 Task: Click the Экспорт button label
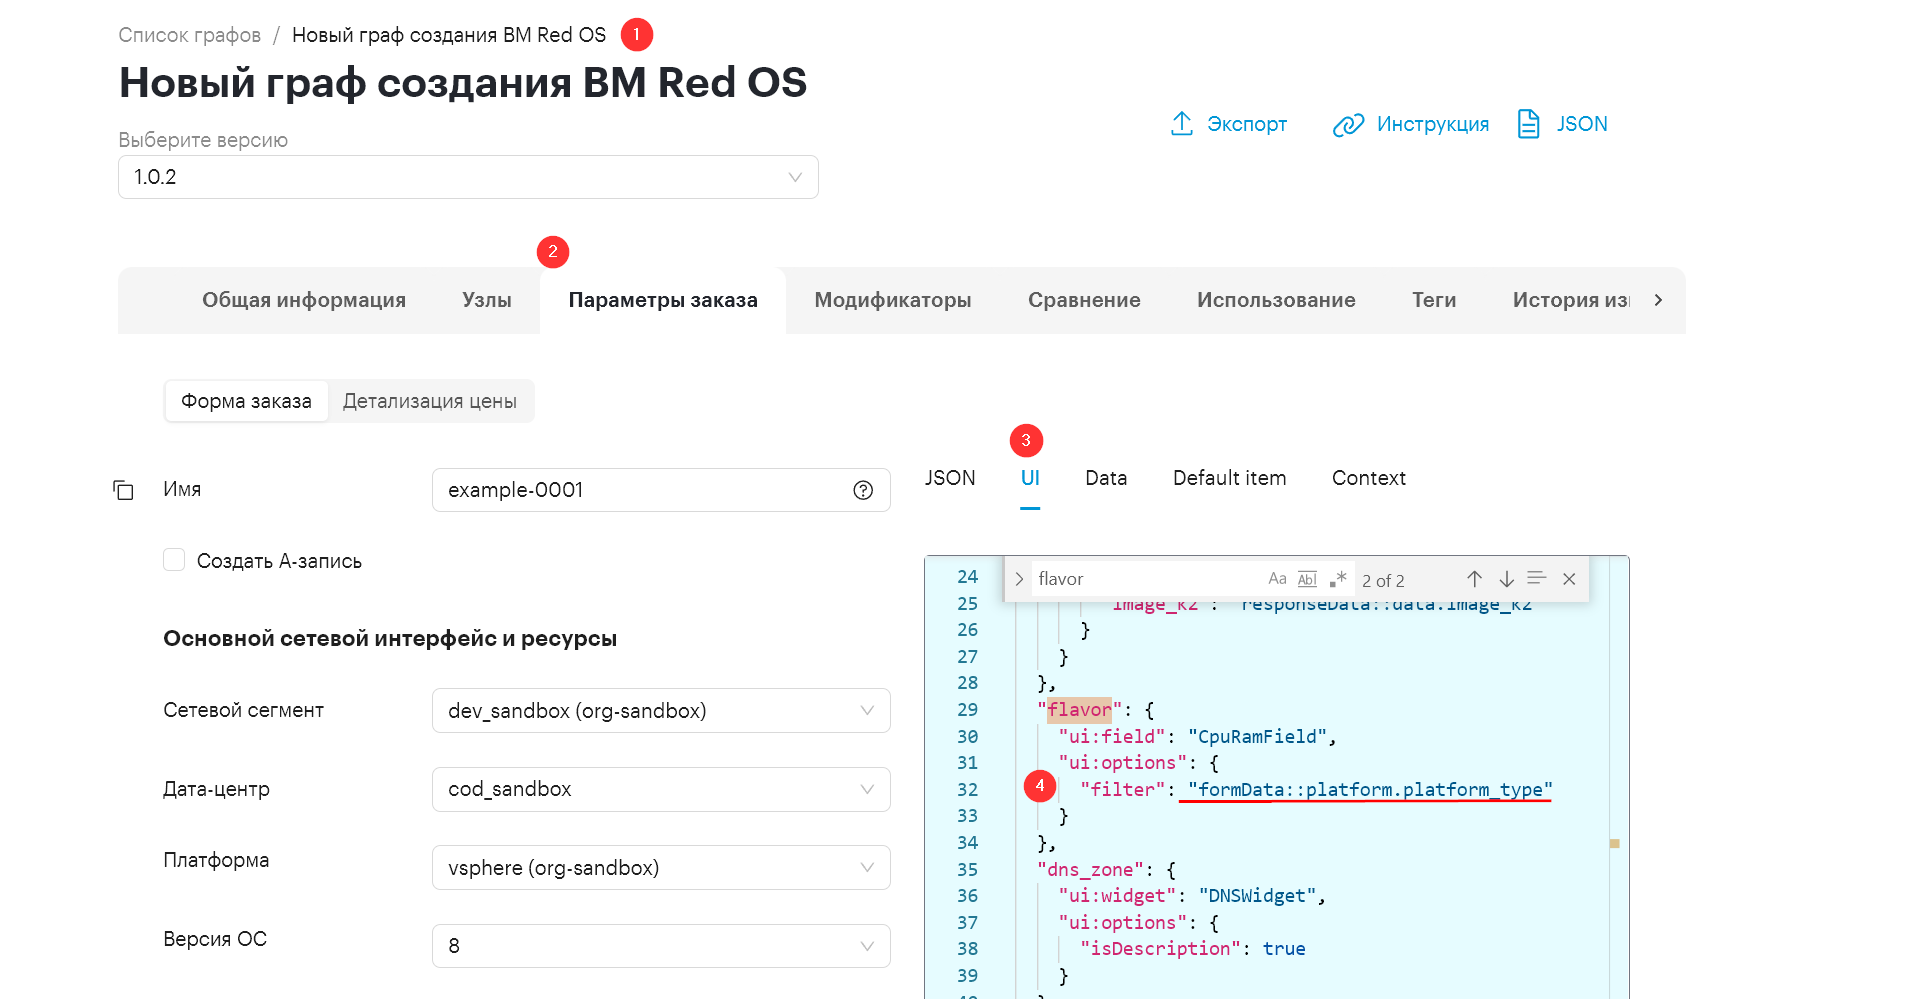click(1247, 124)
